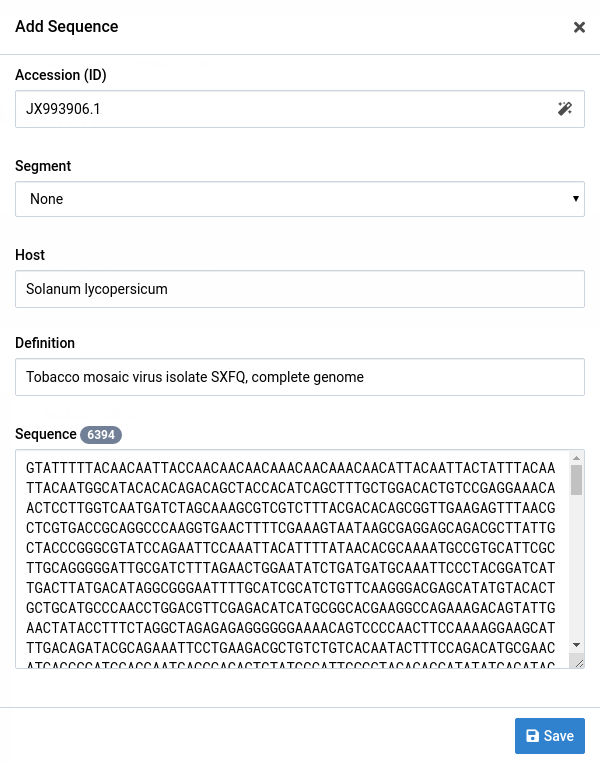Click into the Host field
Image resolution: width=600 pixels, height=764 pixels.
pyautogui.click(x=299, y=289)
